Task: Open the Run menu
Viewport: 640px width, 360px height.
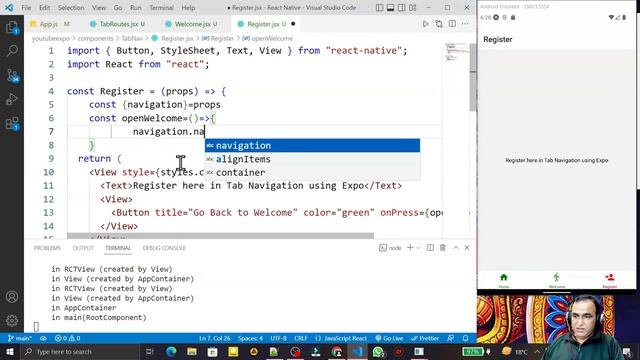Action: 136,8
